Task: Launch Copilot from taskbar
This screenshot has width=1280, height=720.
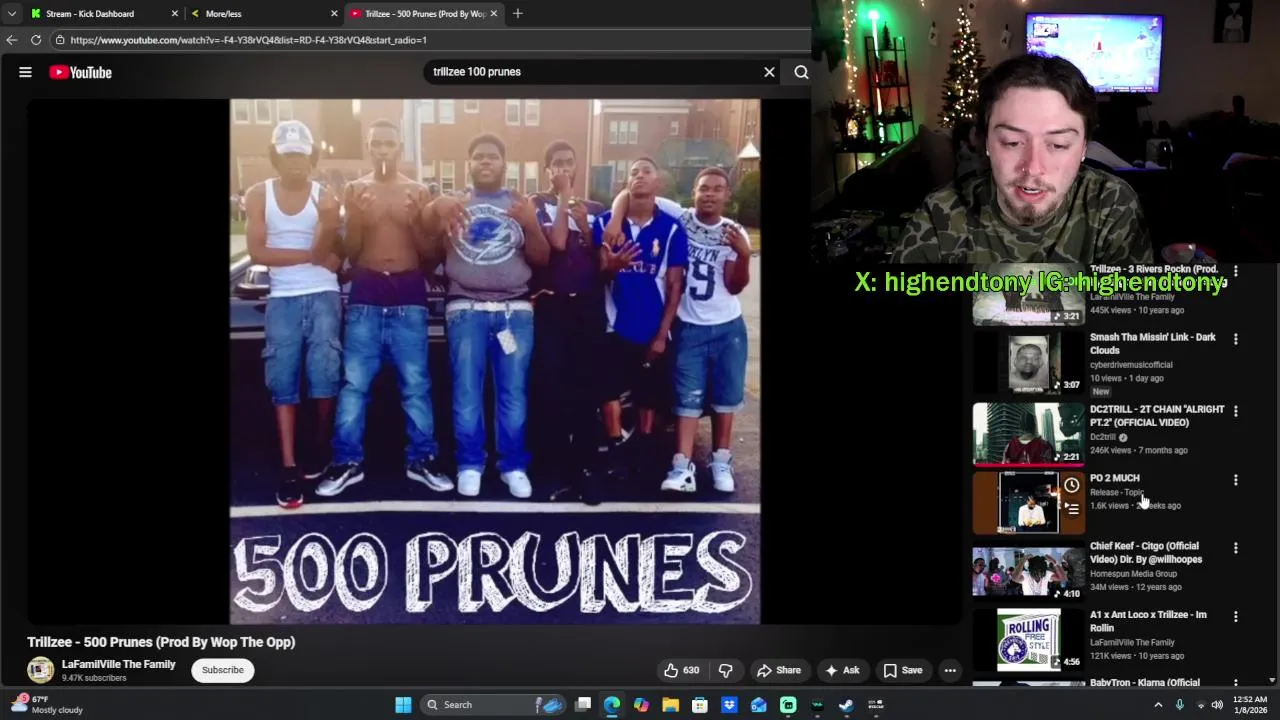Action: pos(641,705)
